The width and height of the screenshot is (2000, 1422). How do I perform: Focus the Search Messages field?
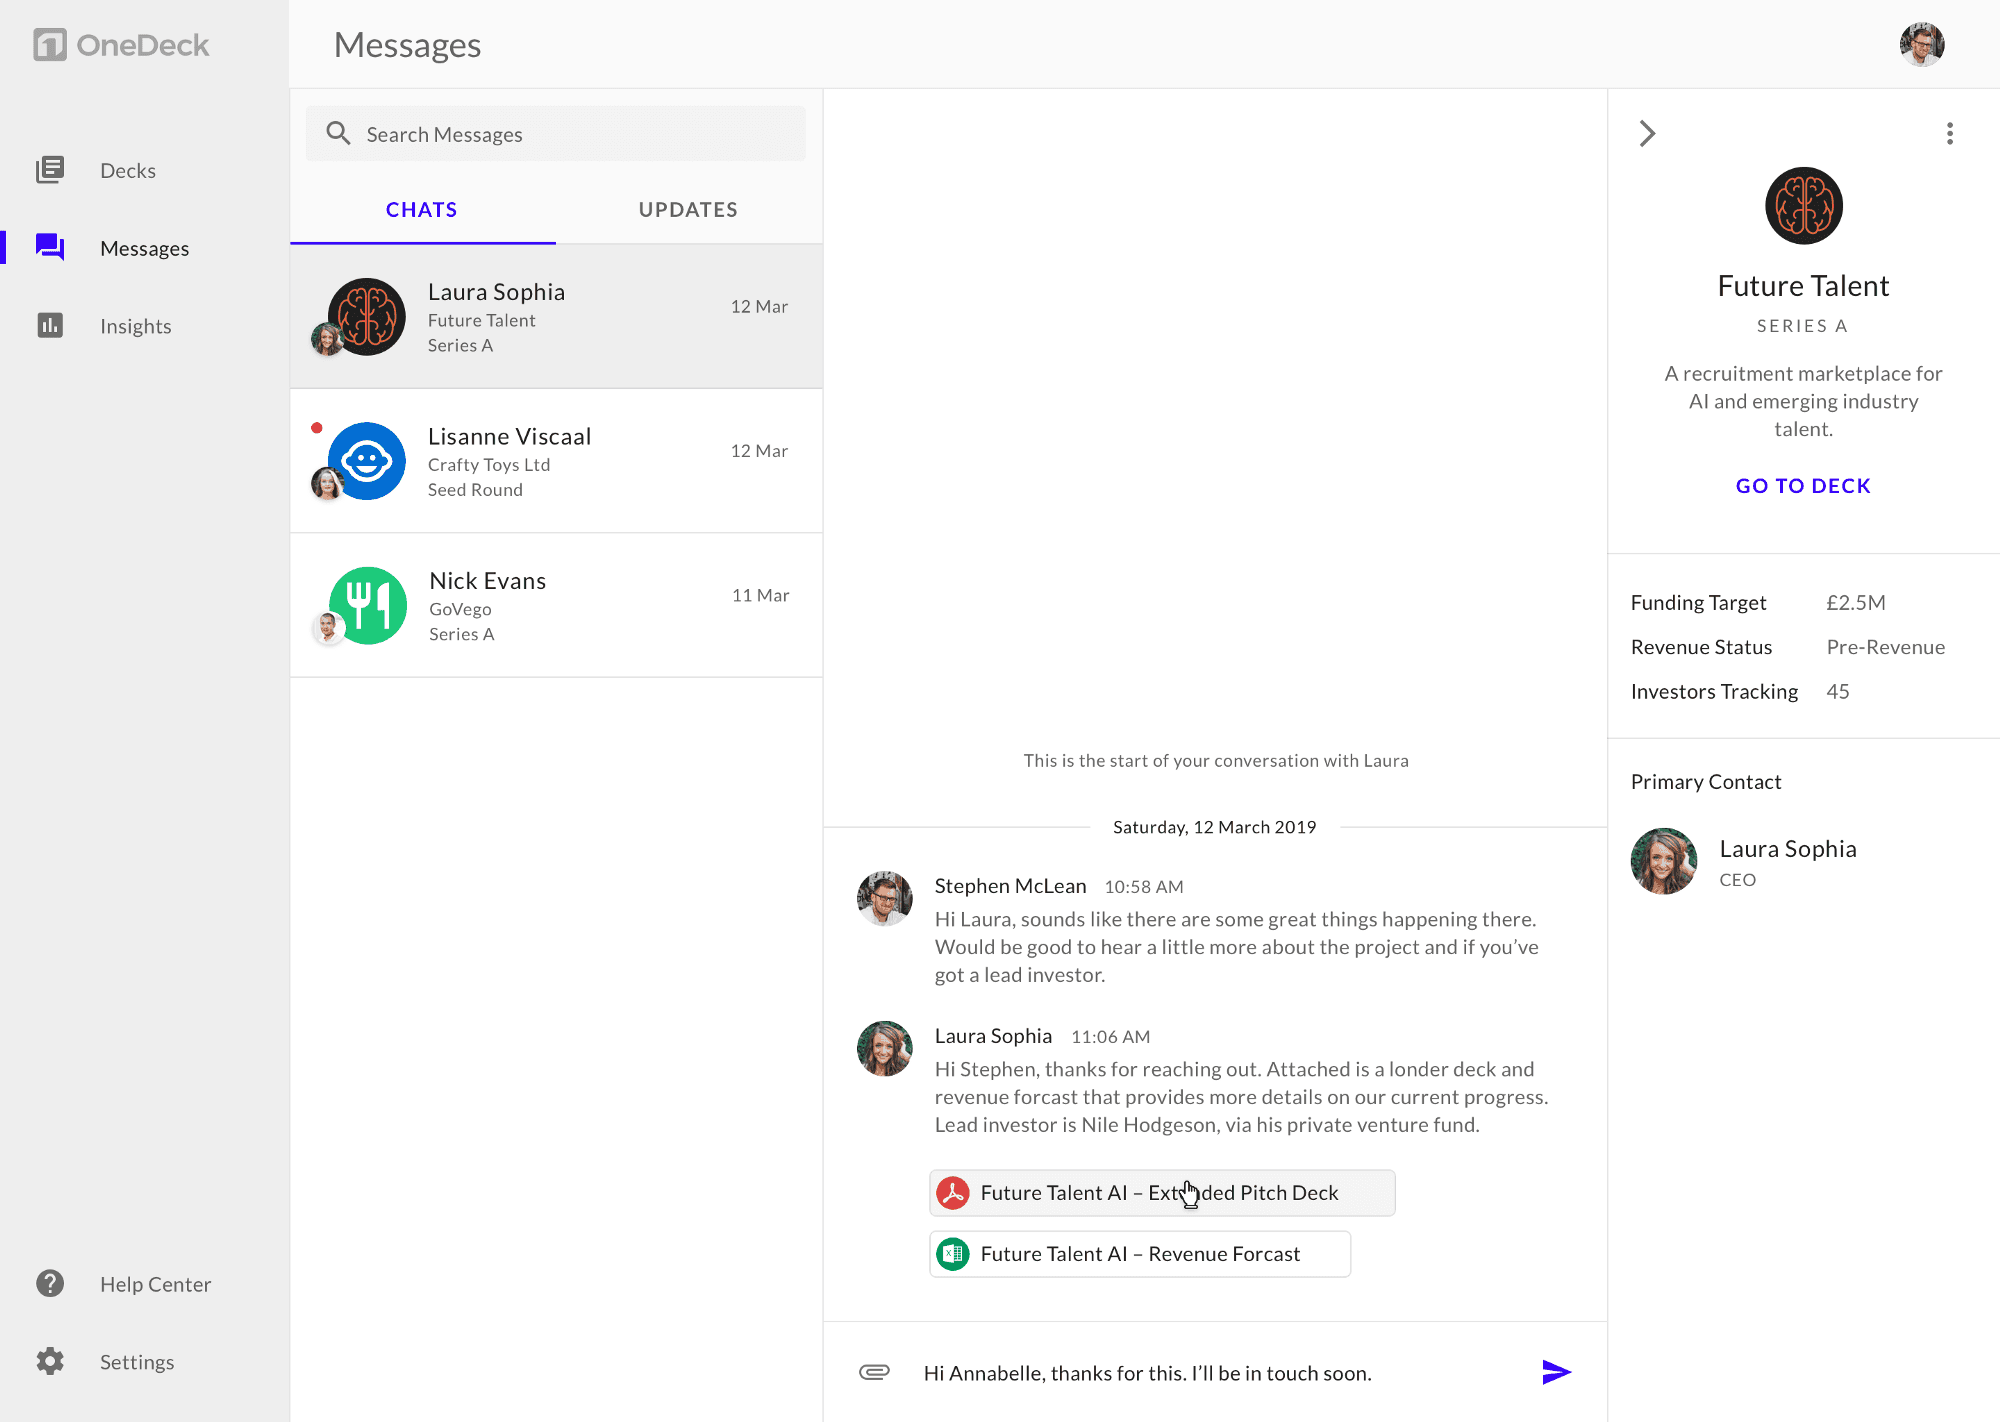[556, 134]
